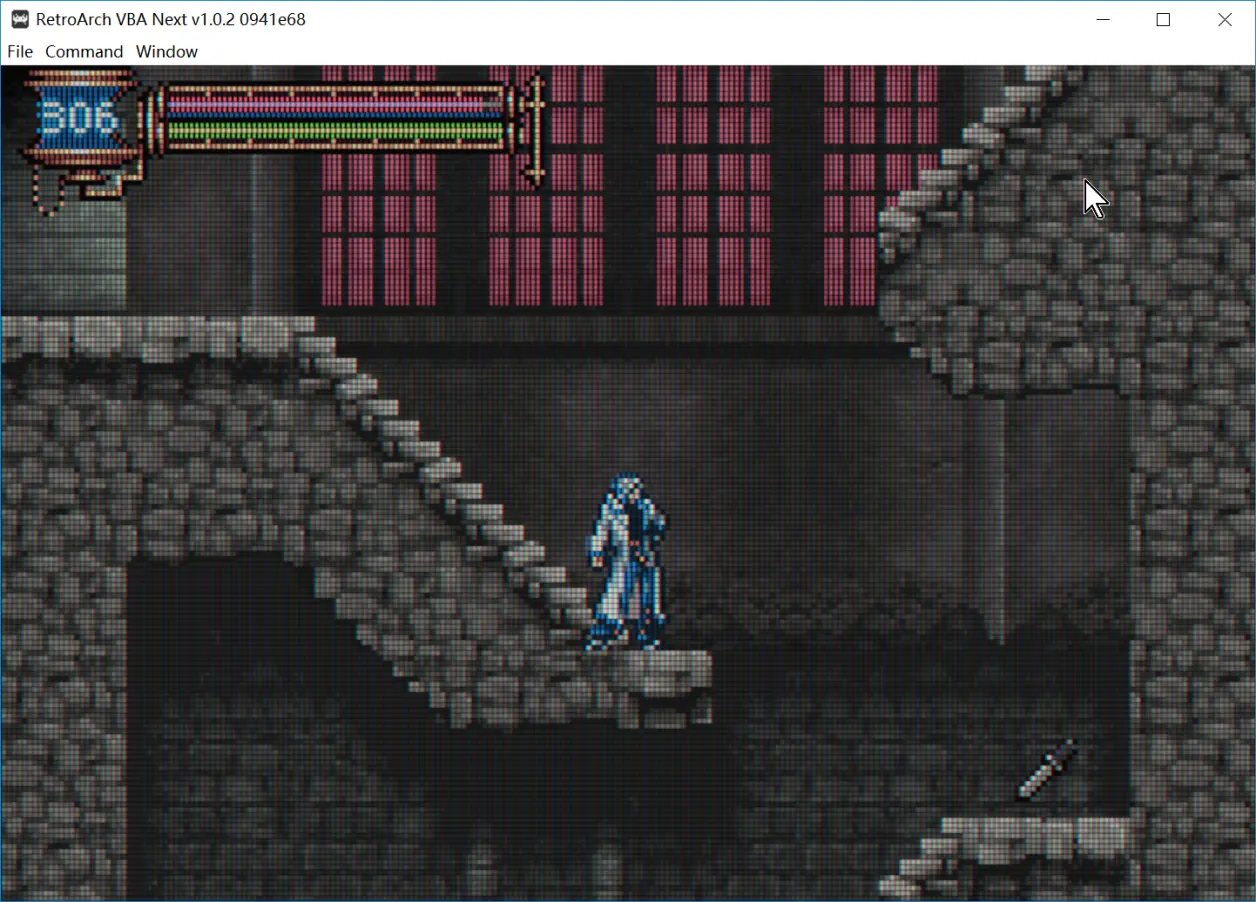
Task: Close the RetroArch window
Action: [1225, 19]
